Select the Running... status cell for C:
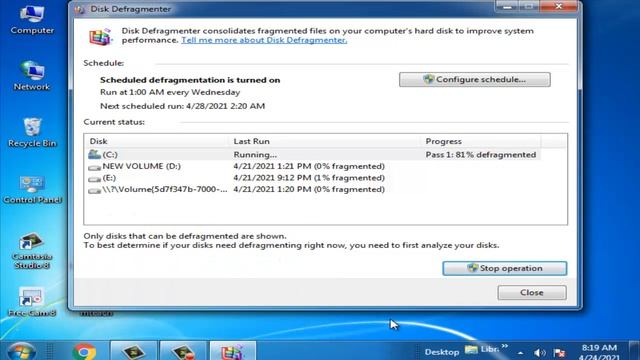 (x=255, y=155)
